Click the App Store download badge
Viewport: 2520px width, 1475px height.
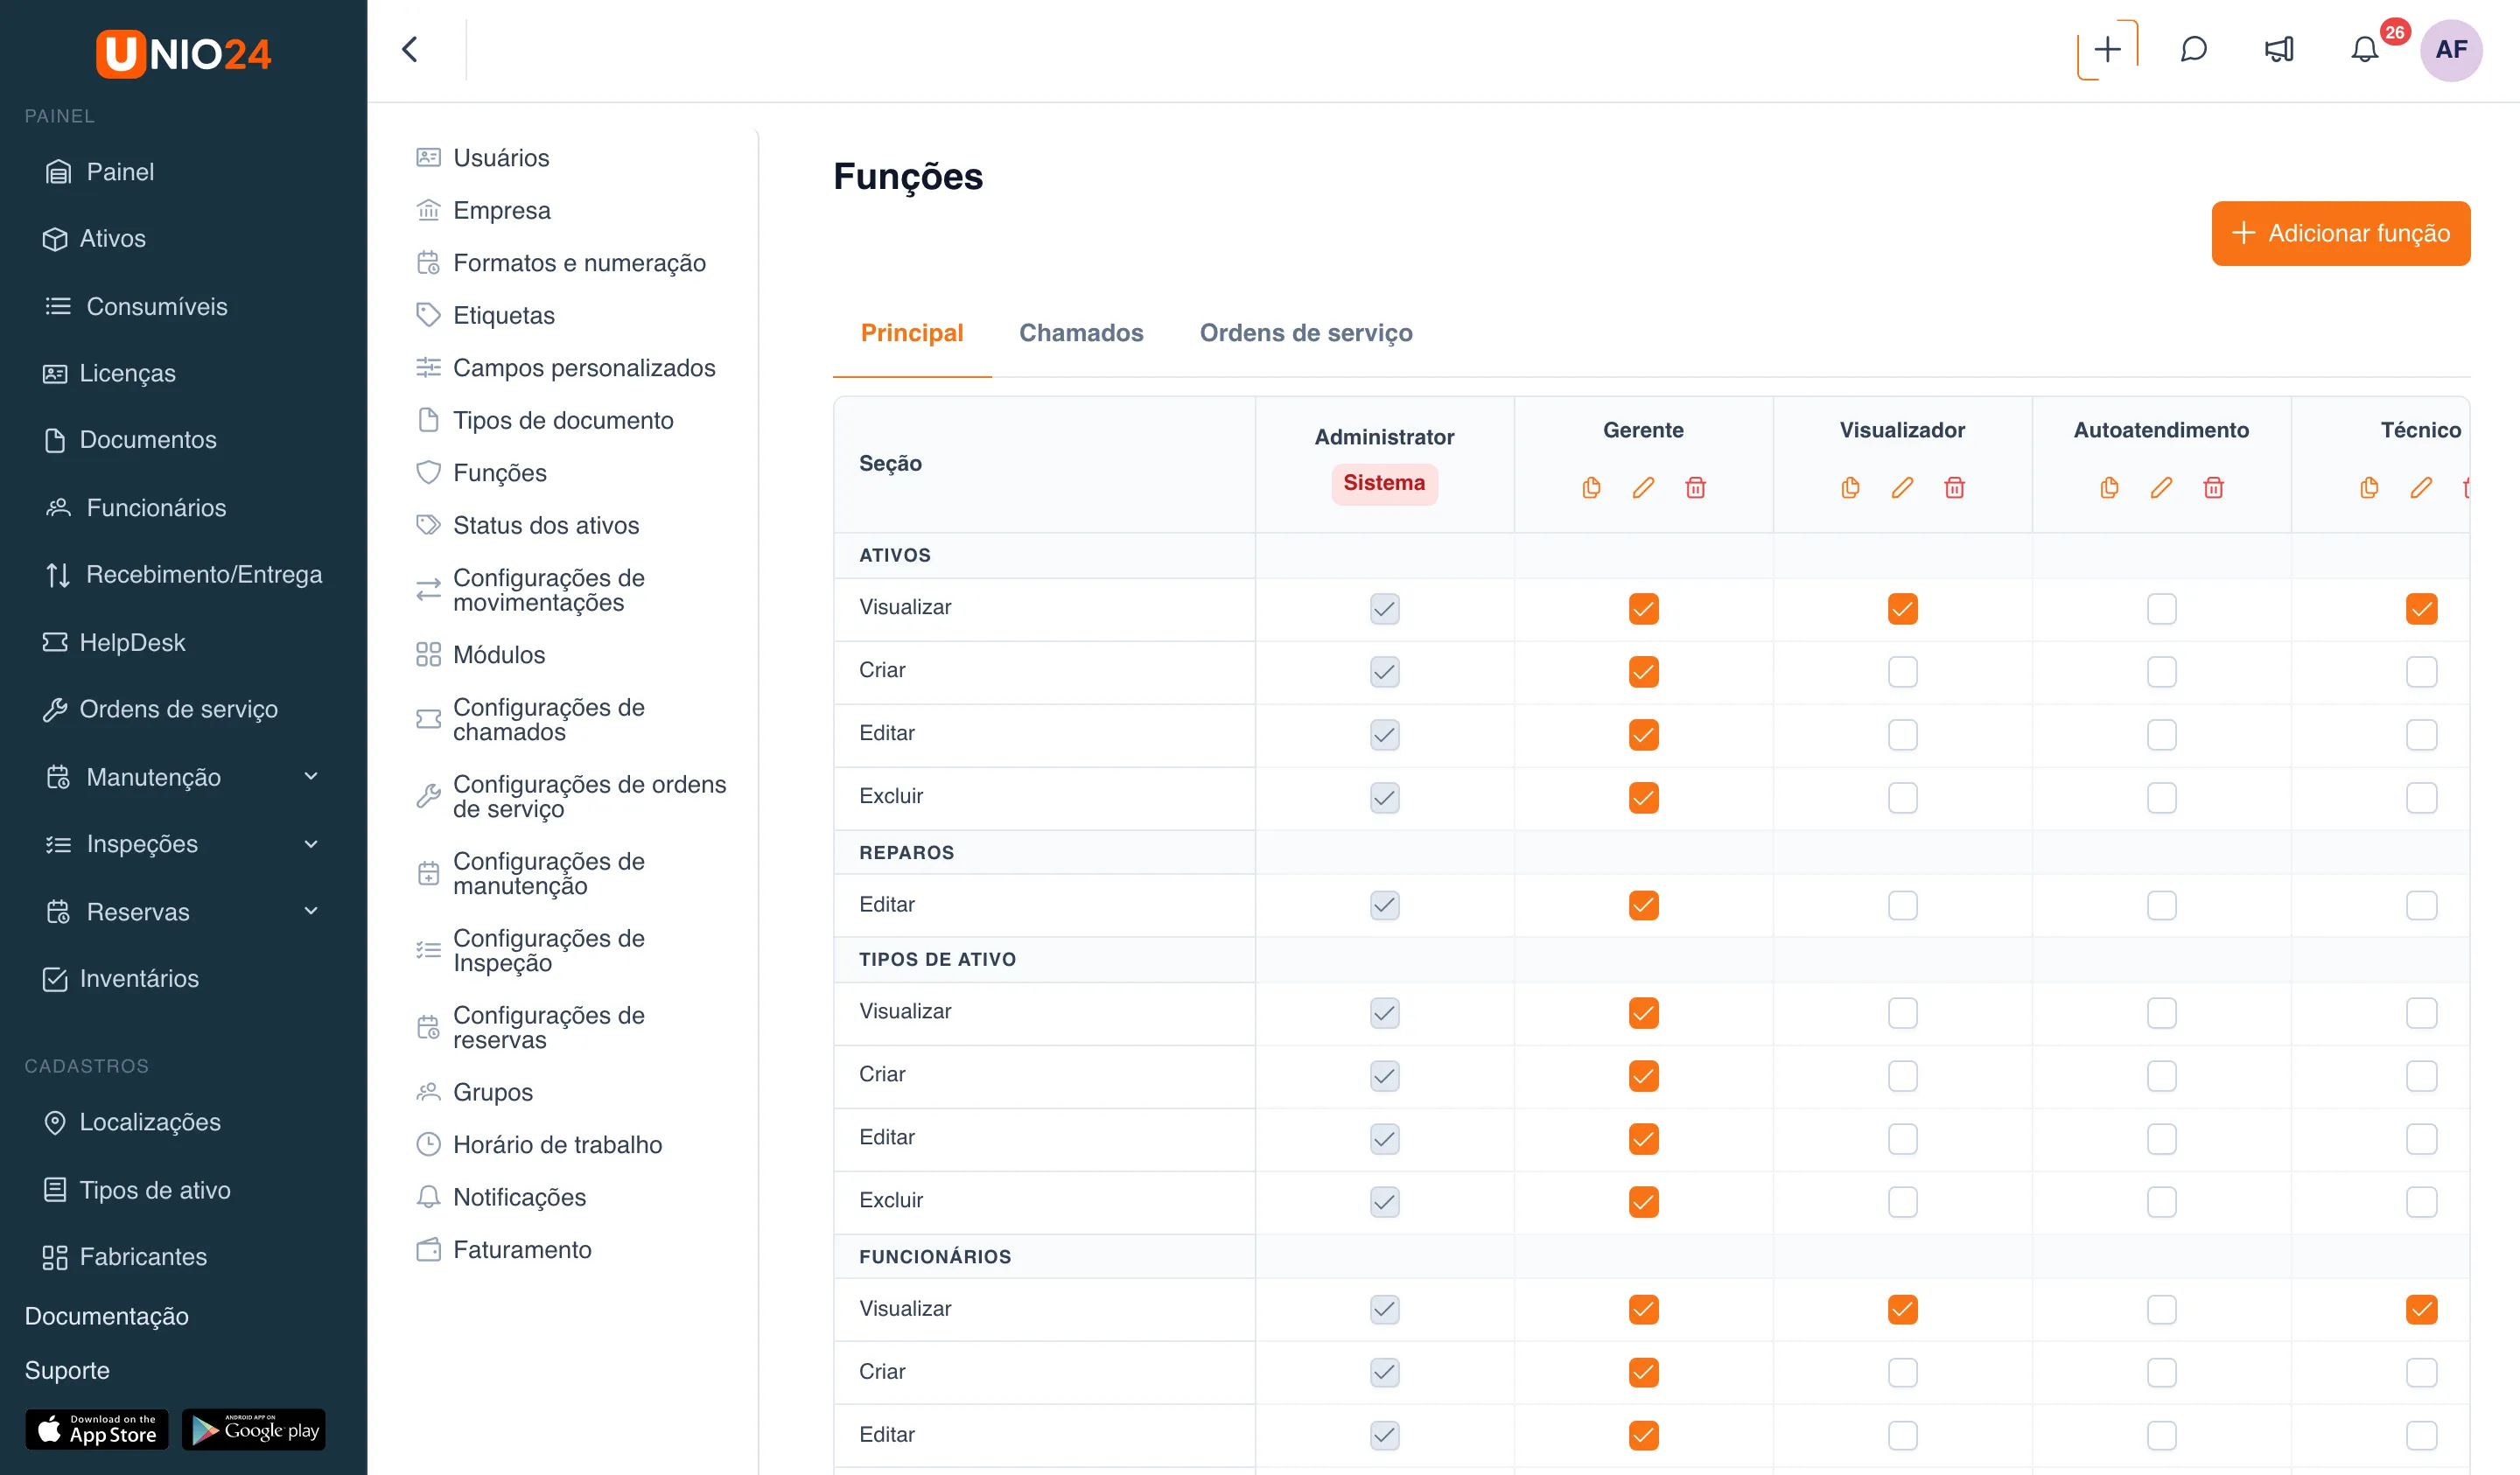pos(97,1429)
